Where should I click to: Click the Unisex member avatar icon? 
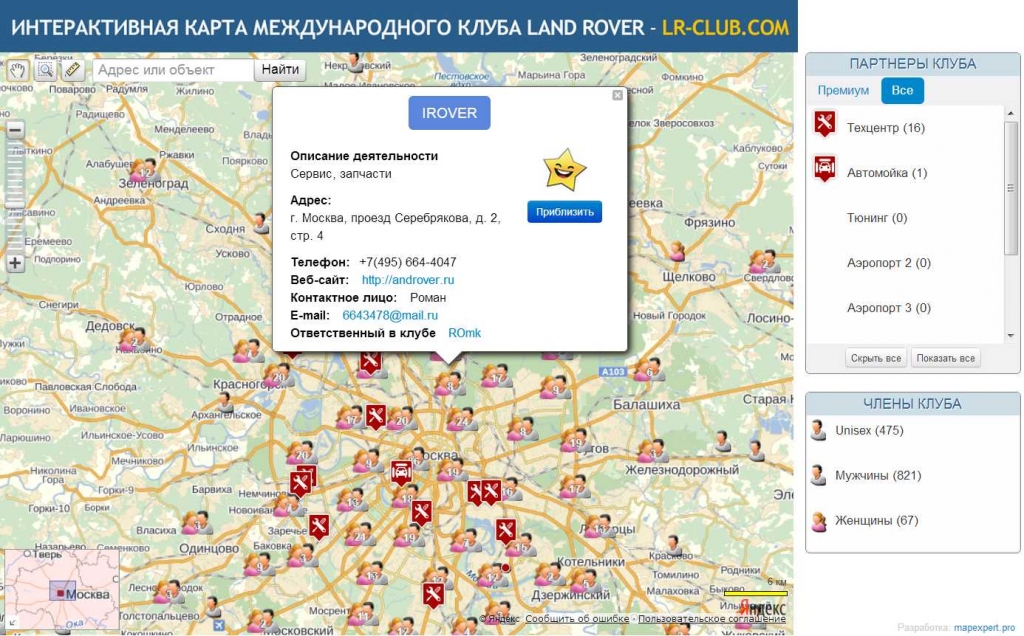(x=818, y=430)
